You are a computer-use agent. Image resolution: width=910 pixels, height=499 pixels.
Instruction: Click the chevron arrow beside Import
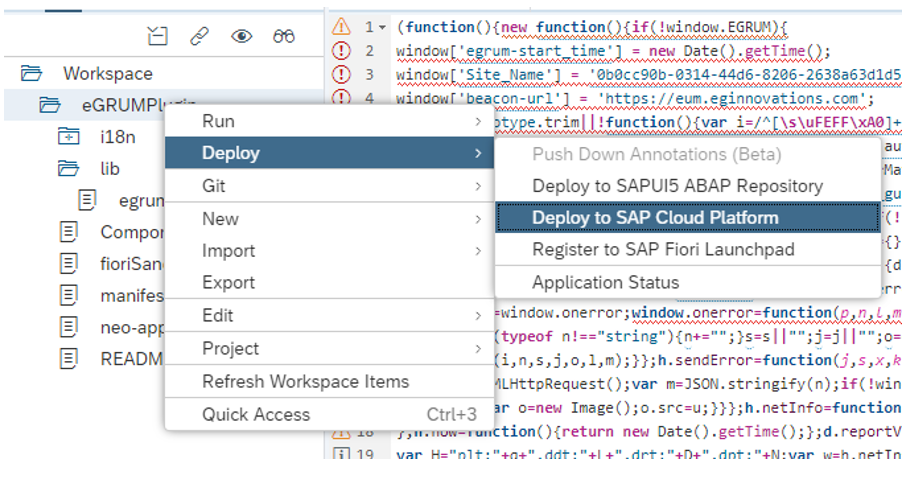click(x=478, y=251)
